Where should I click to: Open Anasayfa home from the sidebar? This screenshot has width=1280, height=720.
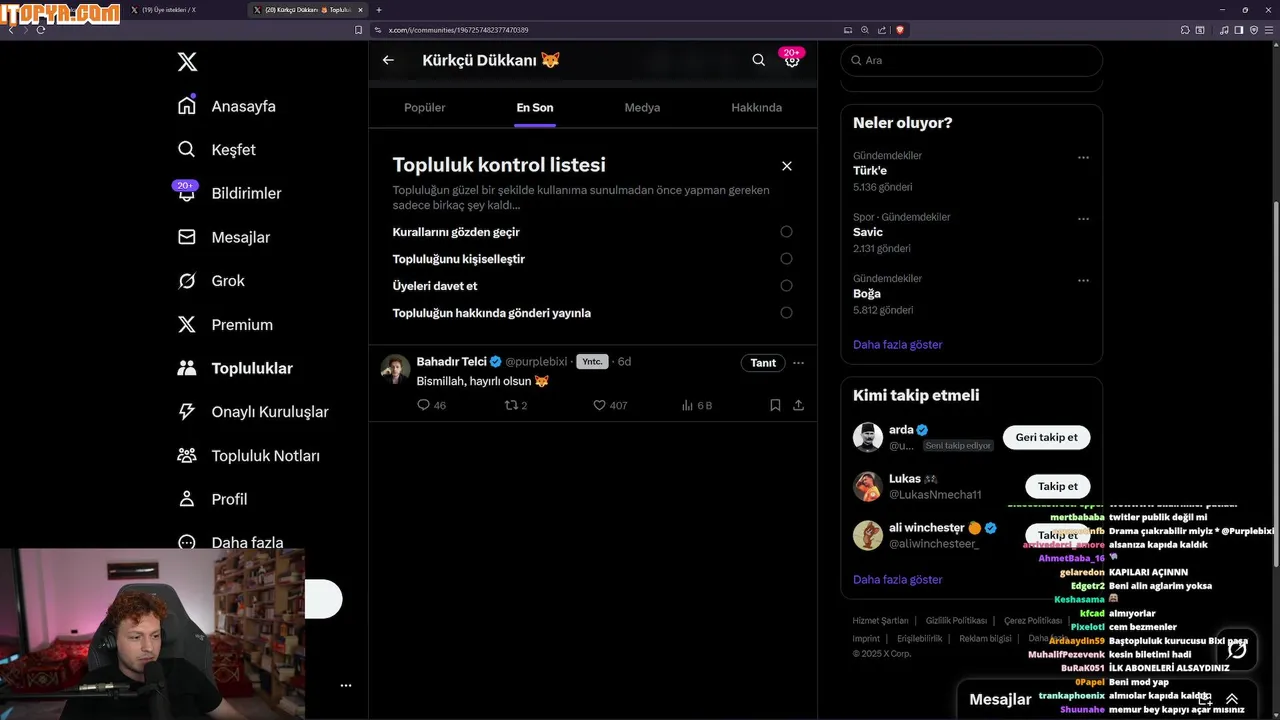coord(226,106)
